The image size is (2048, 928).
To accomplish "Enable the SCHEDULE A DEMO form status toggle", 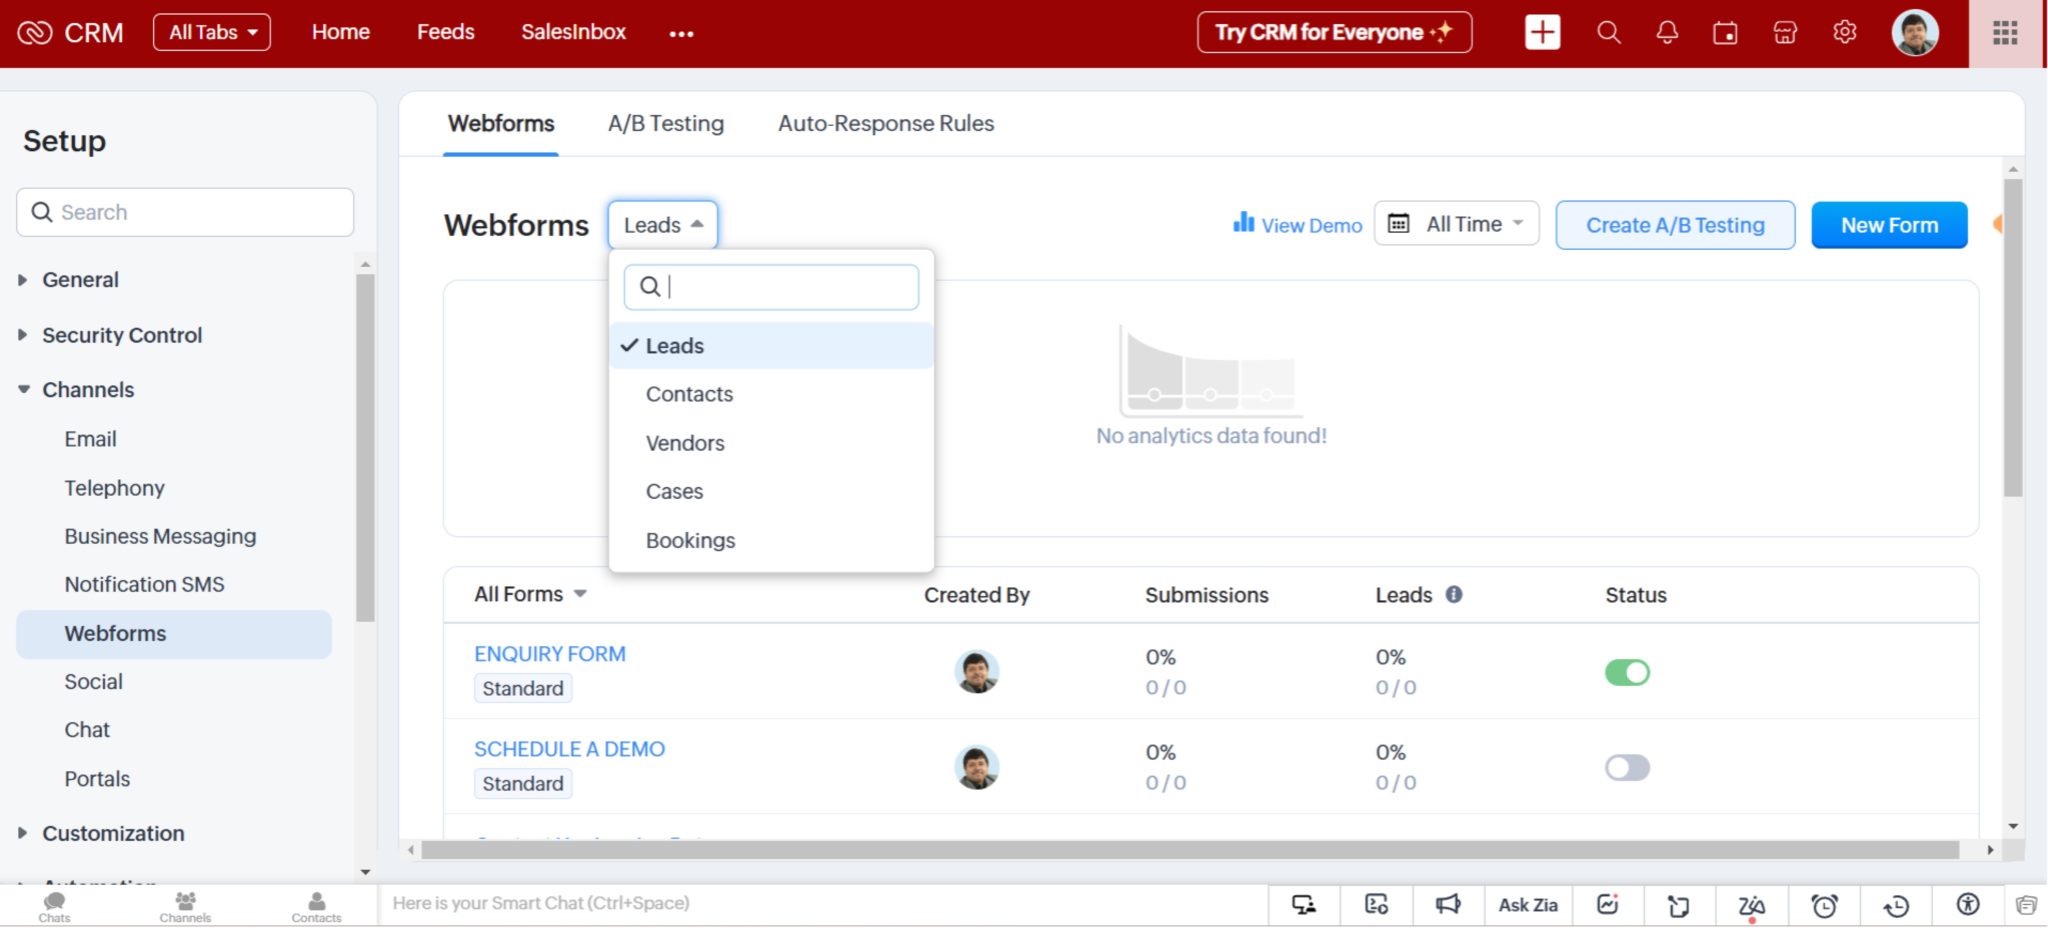I will 1627,767.
